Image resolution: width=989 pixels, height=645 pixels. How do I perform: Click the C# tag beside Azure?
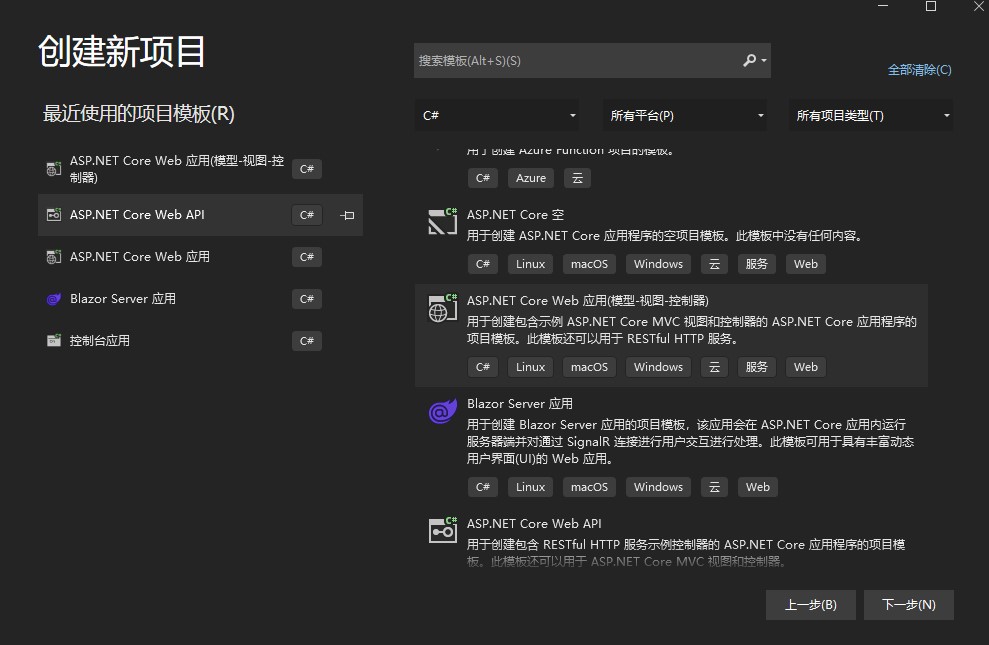[x=483, y=178]
